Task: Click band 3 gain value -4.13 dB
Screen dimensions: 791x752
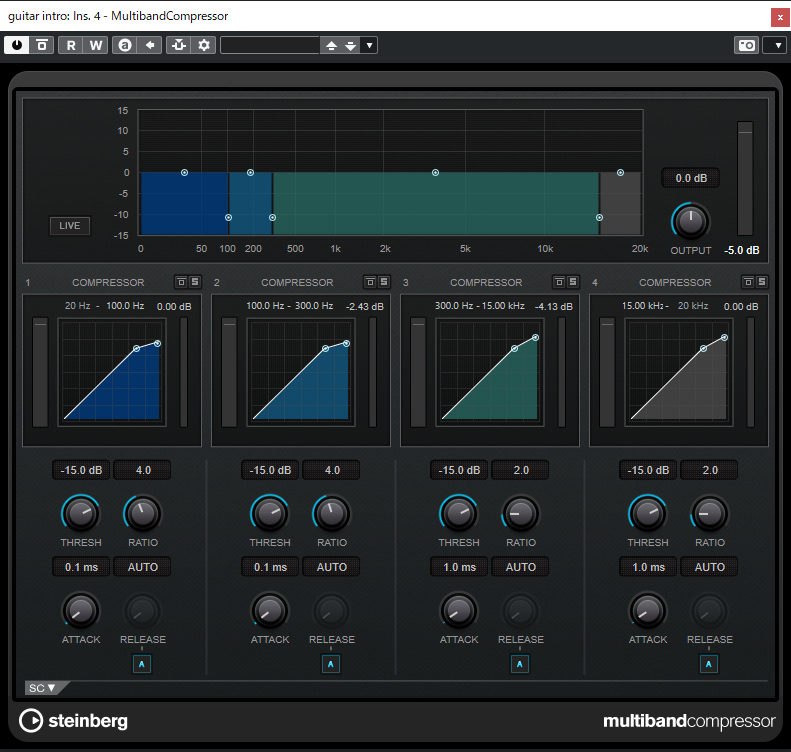Action: coord(554,307)
